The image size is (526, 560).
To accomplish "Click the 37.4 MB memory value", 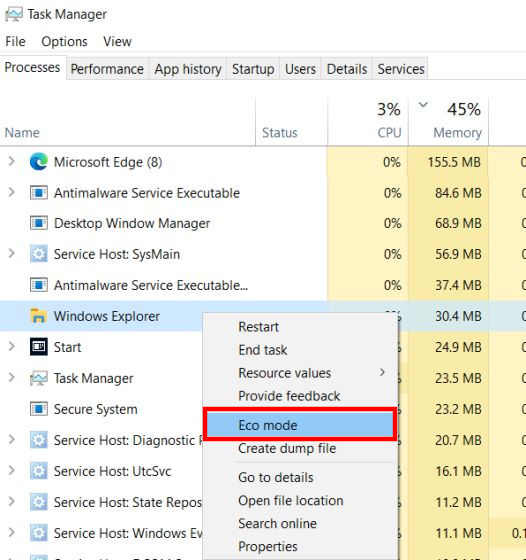I will pyautogui.click(x=458, y=285).
